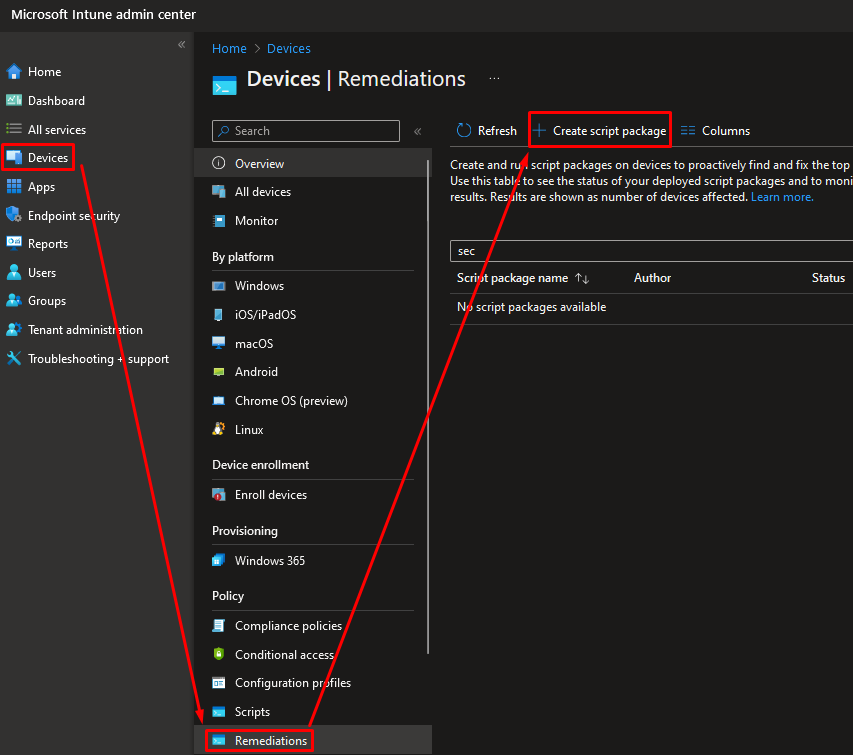Viewport: 853px width, 755px height.
Task: Click the iOS/iPadOS phone icon
Action: coord(219,314)
